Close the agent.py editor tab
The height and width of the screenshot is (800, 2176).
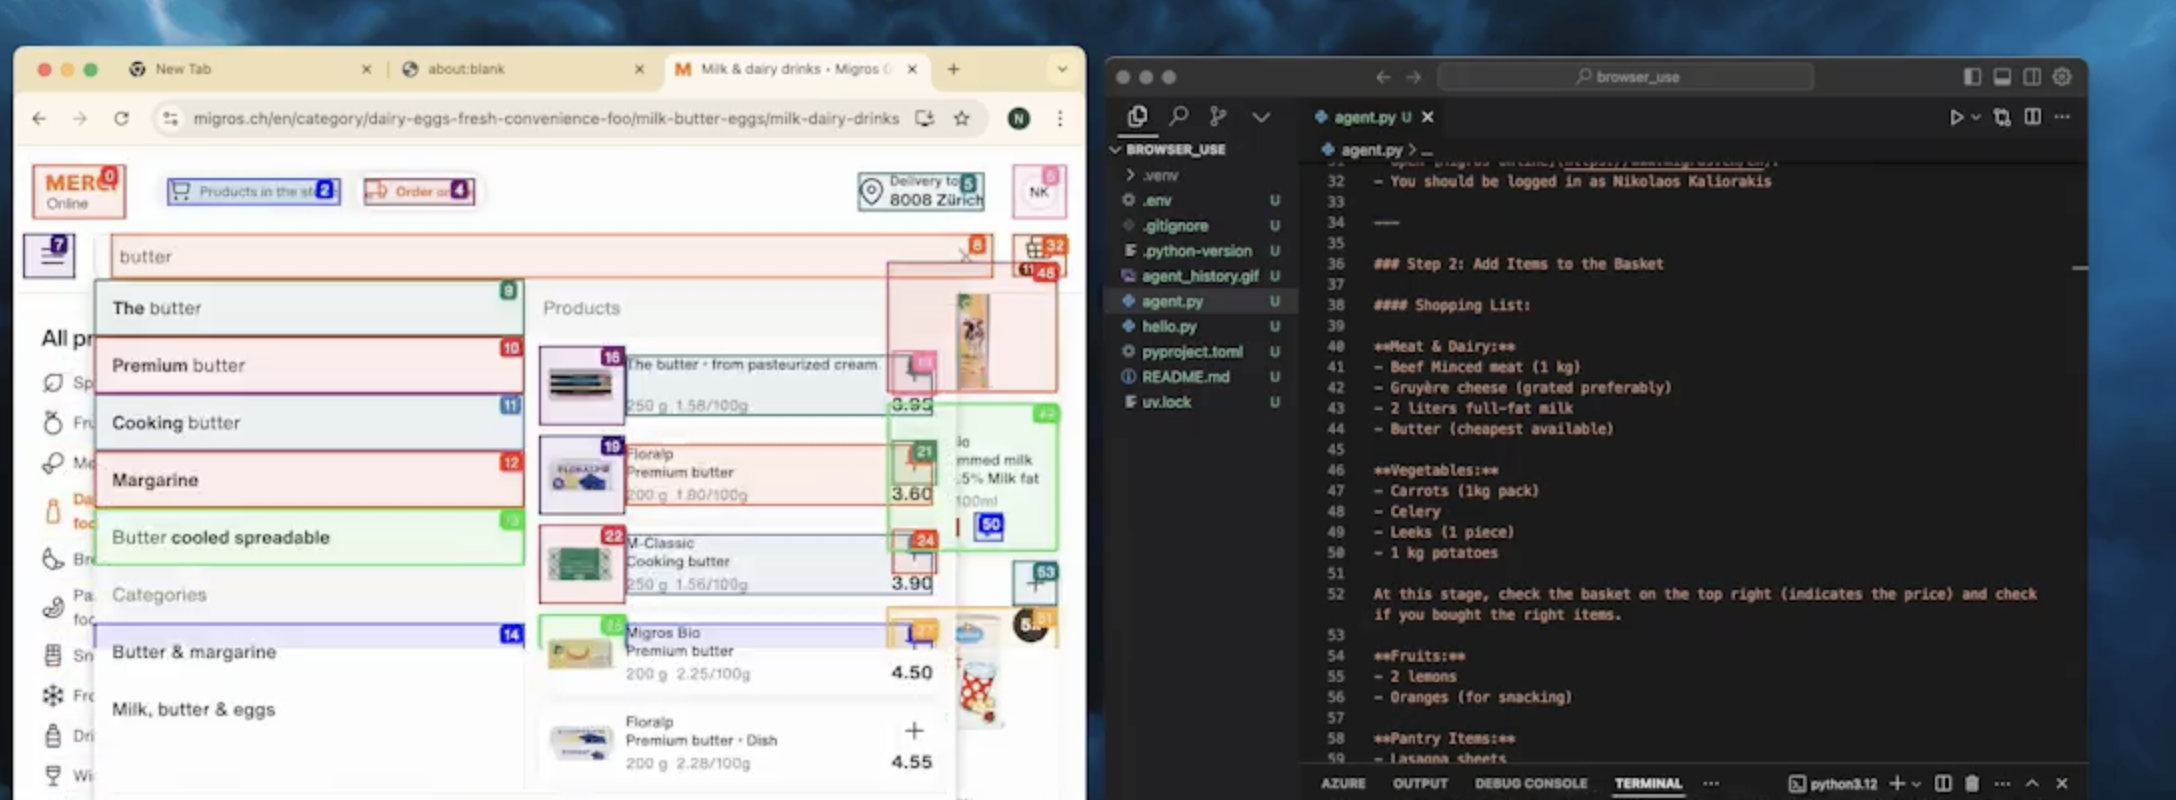pos(1428,117)
